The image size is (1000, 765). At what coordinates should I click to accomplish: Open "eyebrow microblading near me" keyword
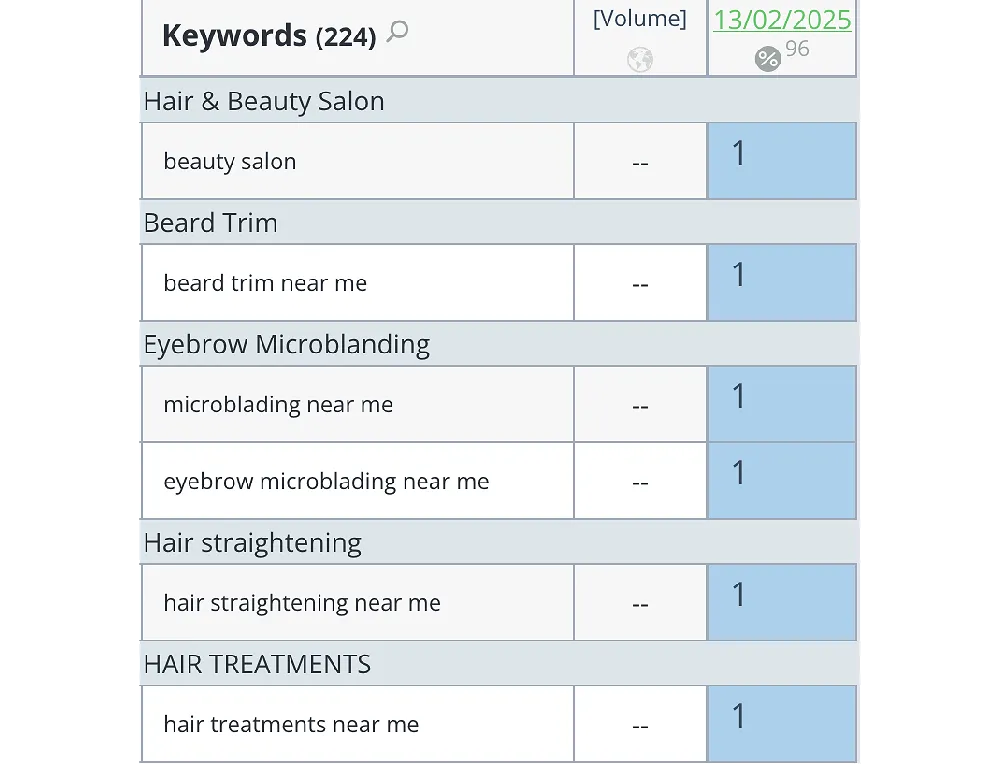click(326, 481)
